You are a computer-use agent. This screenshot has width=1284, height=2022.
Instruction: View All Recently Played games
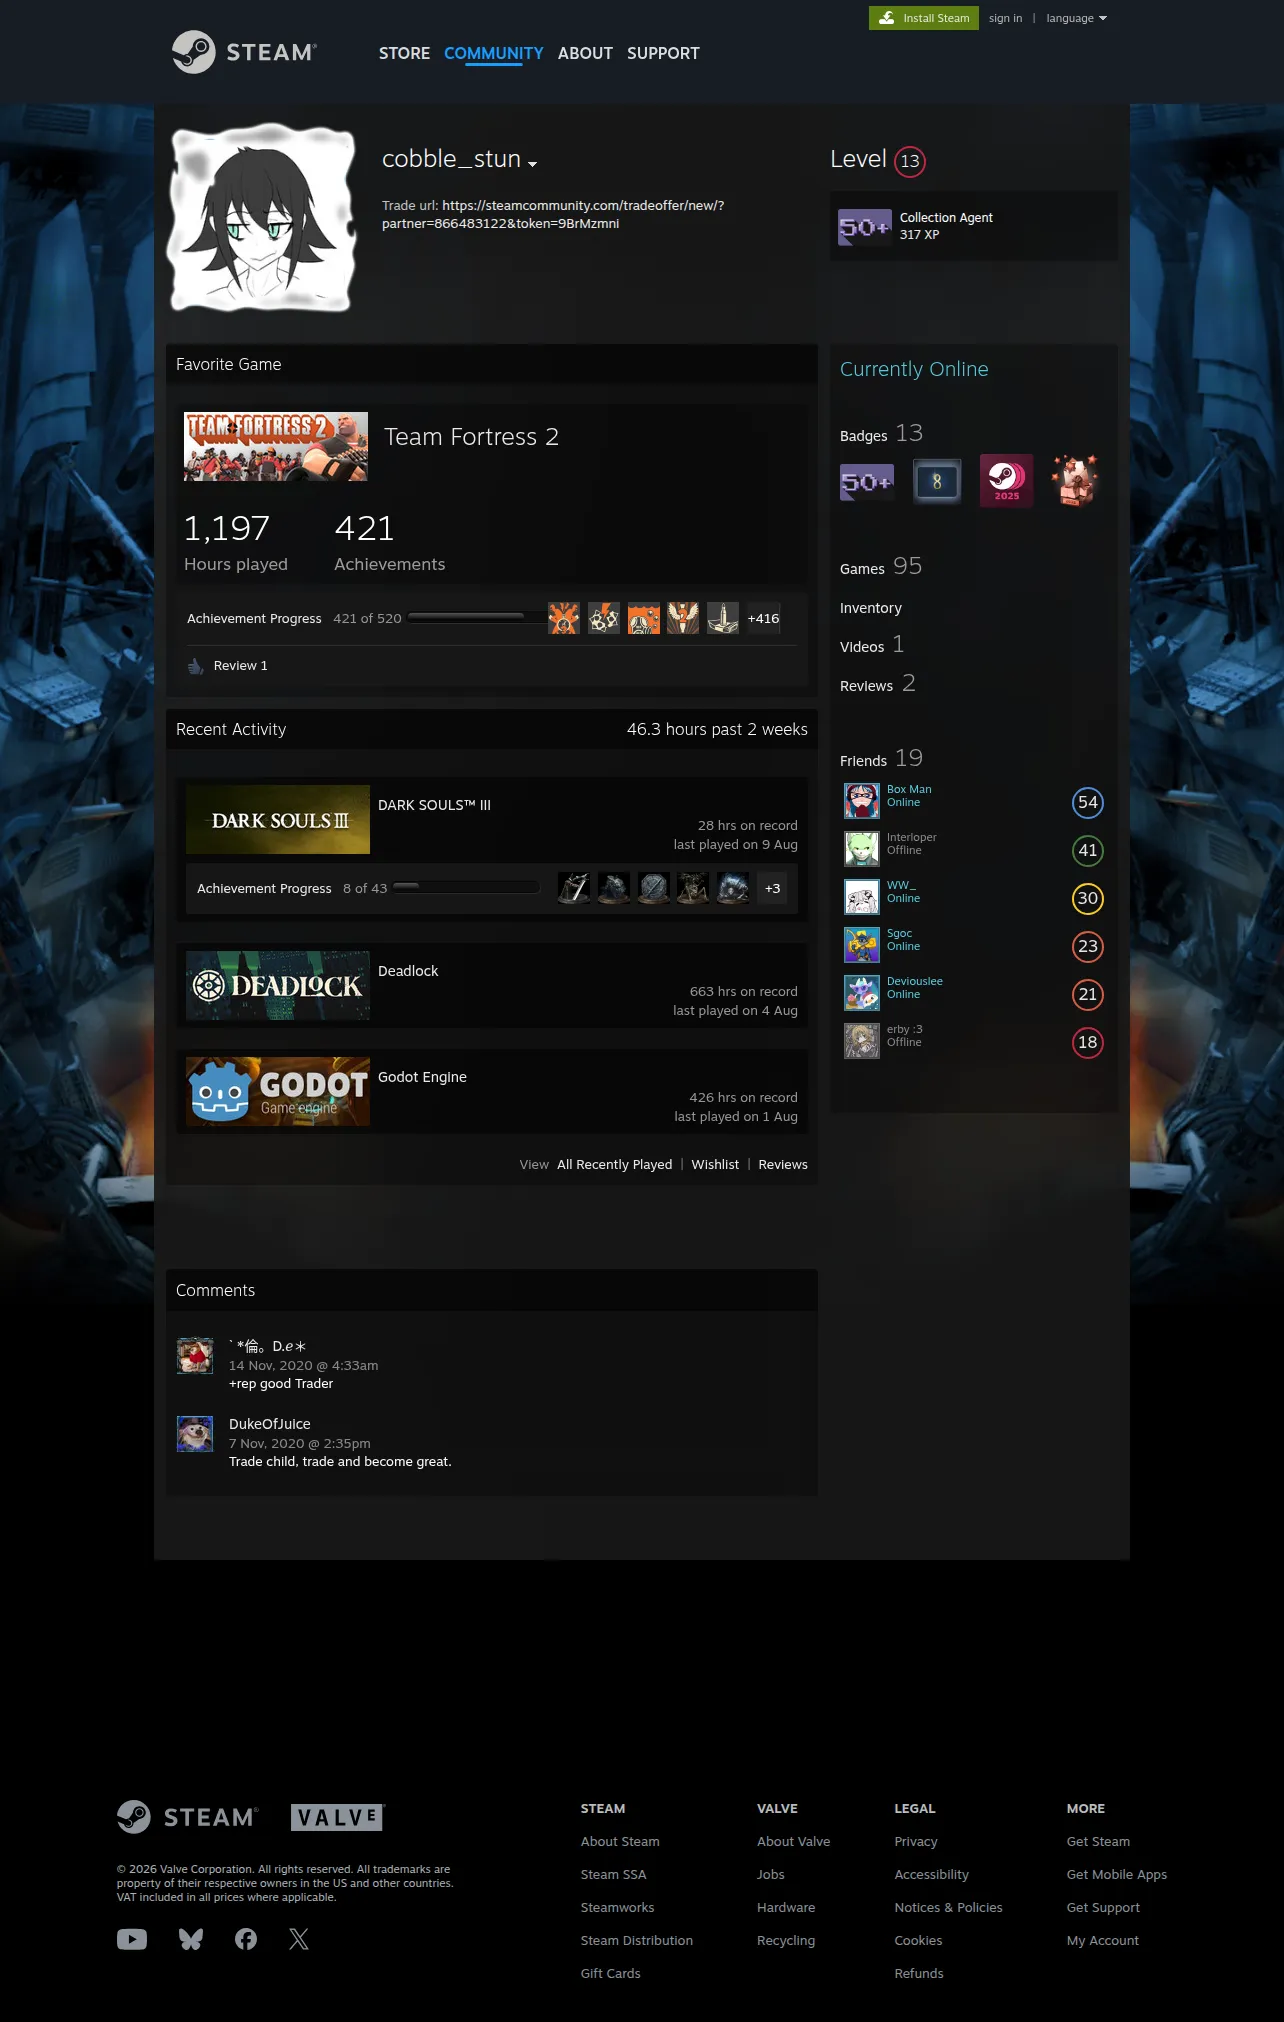click(615, 1164)
